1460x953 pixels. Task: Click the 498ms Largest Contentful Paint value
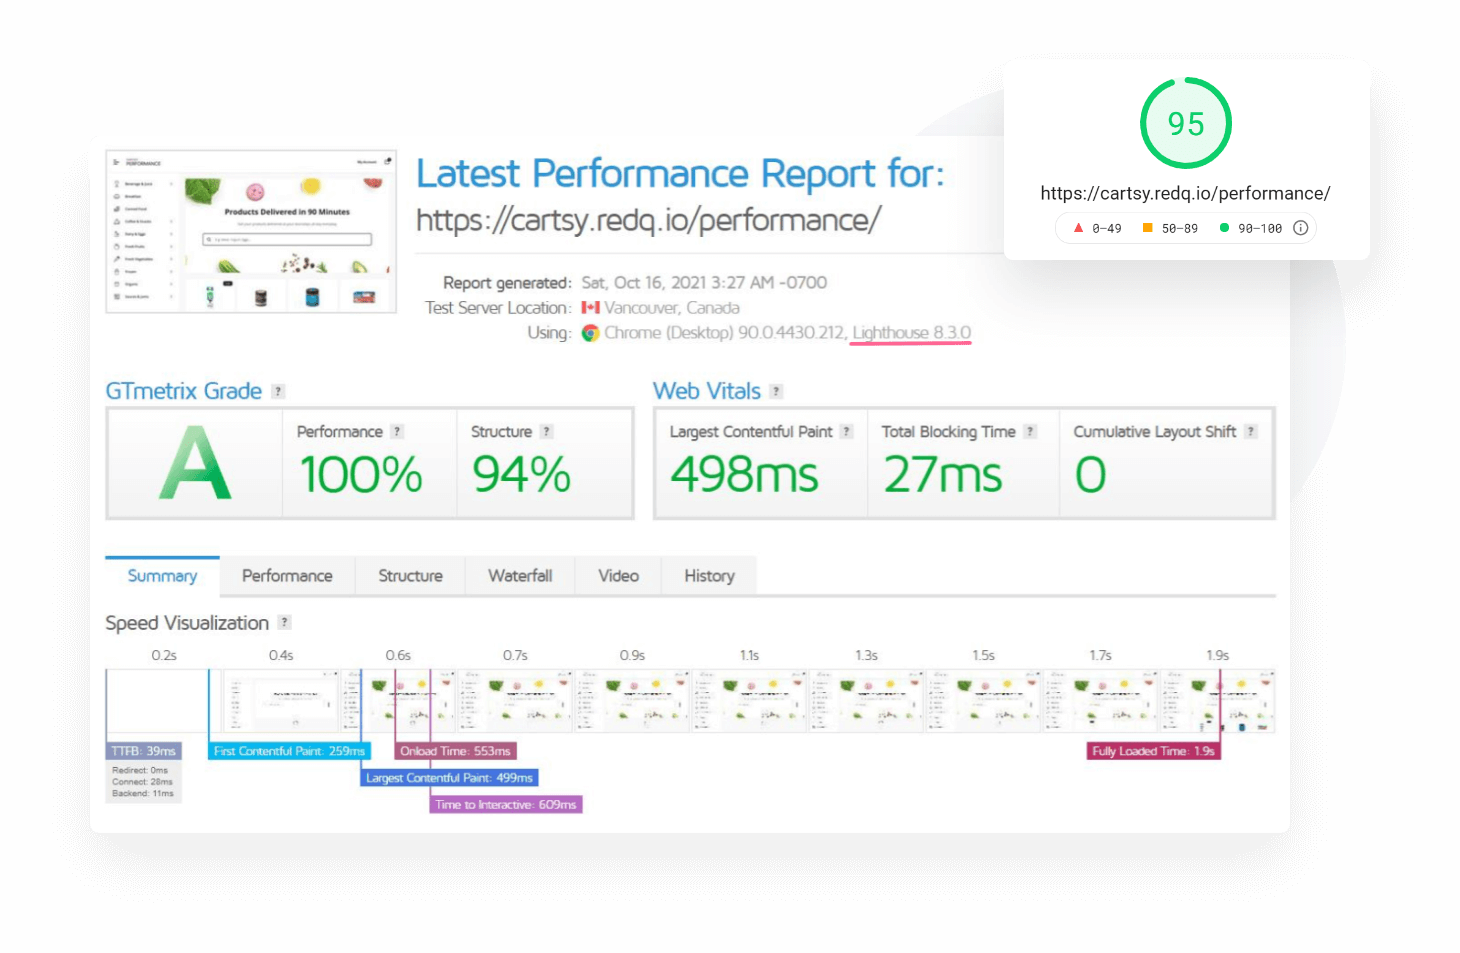pos(745,474)
